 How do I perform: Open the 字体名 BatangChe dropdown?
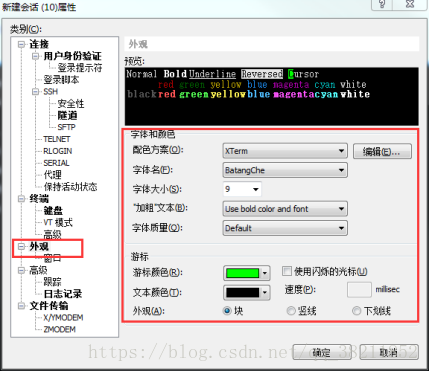pos(285,170)
